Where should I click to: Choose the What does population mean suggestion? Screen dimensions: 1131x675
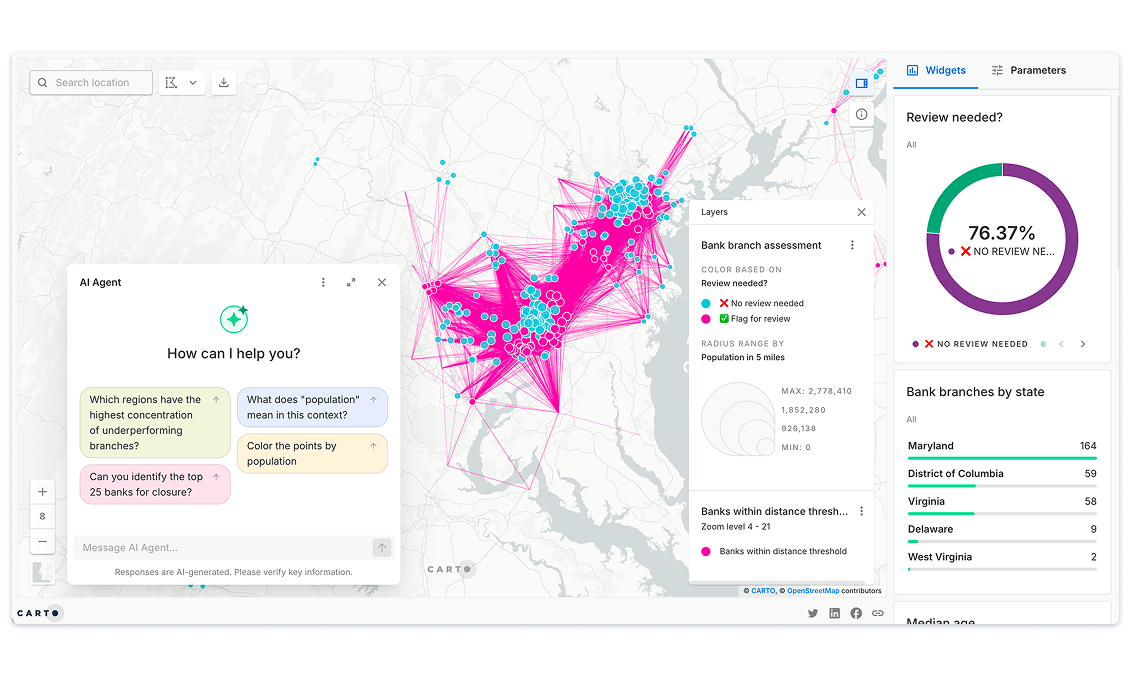coord(312,407)
